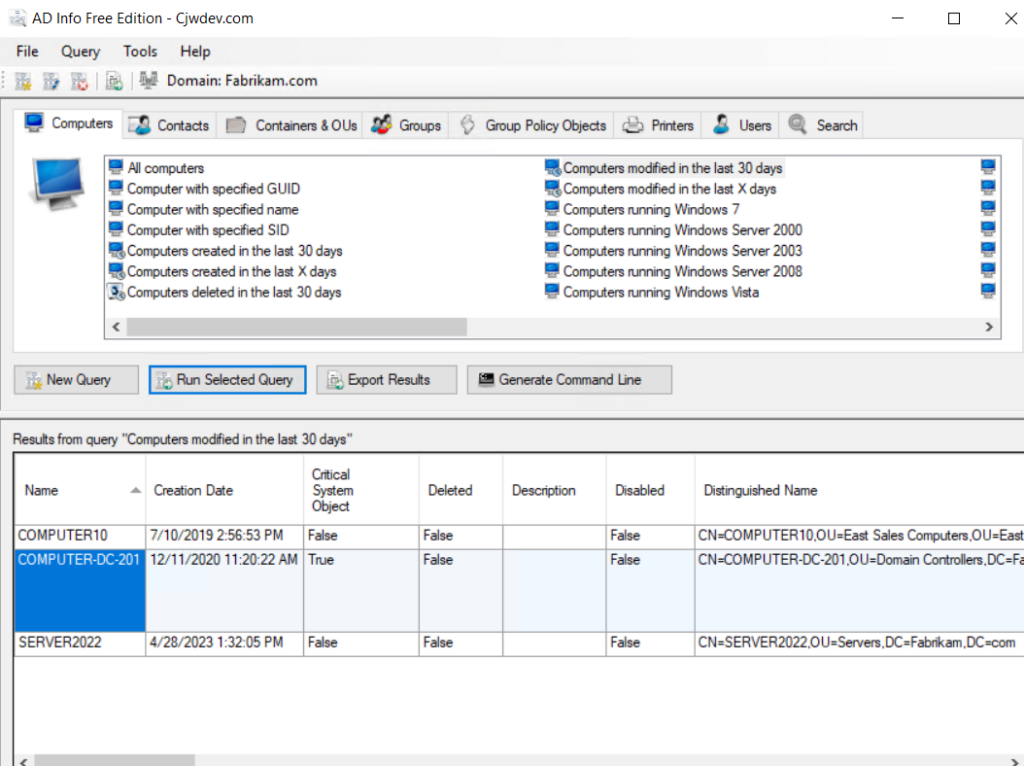Switch to the Printers tab

coord(658,125)
